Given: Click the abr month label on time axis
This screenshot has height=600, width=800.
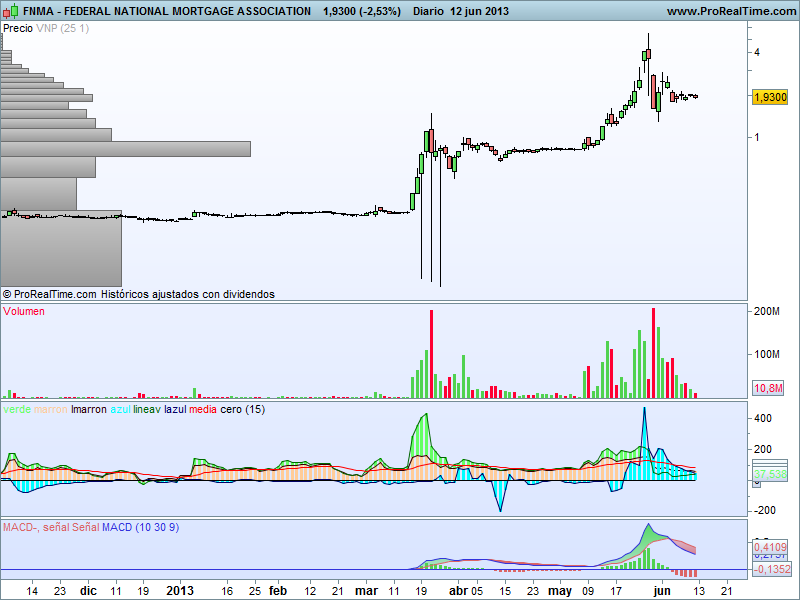Looking at the screenshot, I should click(x=459, y=590).
